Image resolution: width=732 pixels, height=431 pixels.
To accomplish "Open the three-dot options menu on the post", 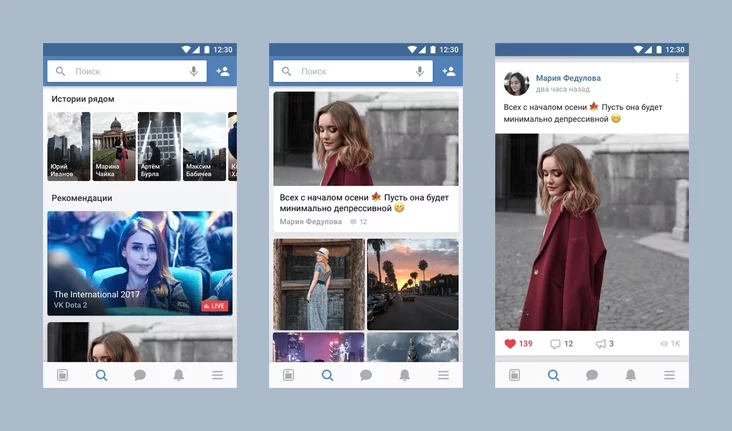I will tap(677, 78).
